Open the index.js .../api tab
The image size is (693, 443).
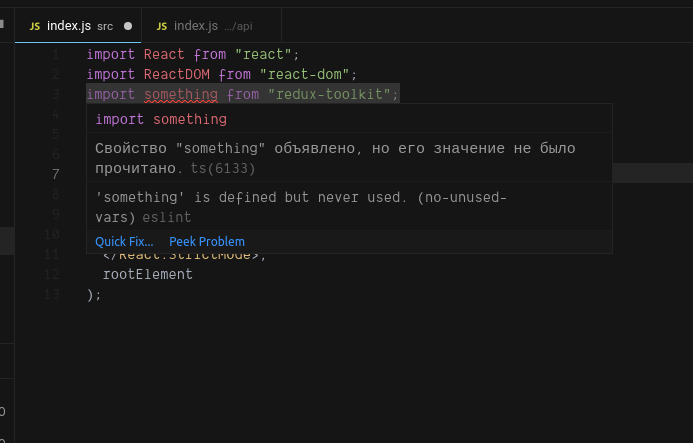click(211, 26)
